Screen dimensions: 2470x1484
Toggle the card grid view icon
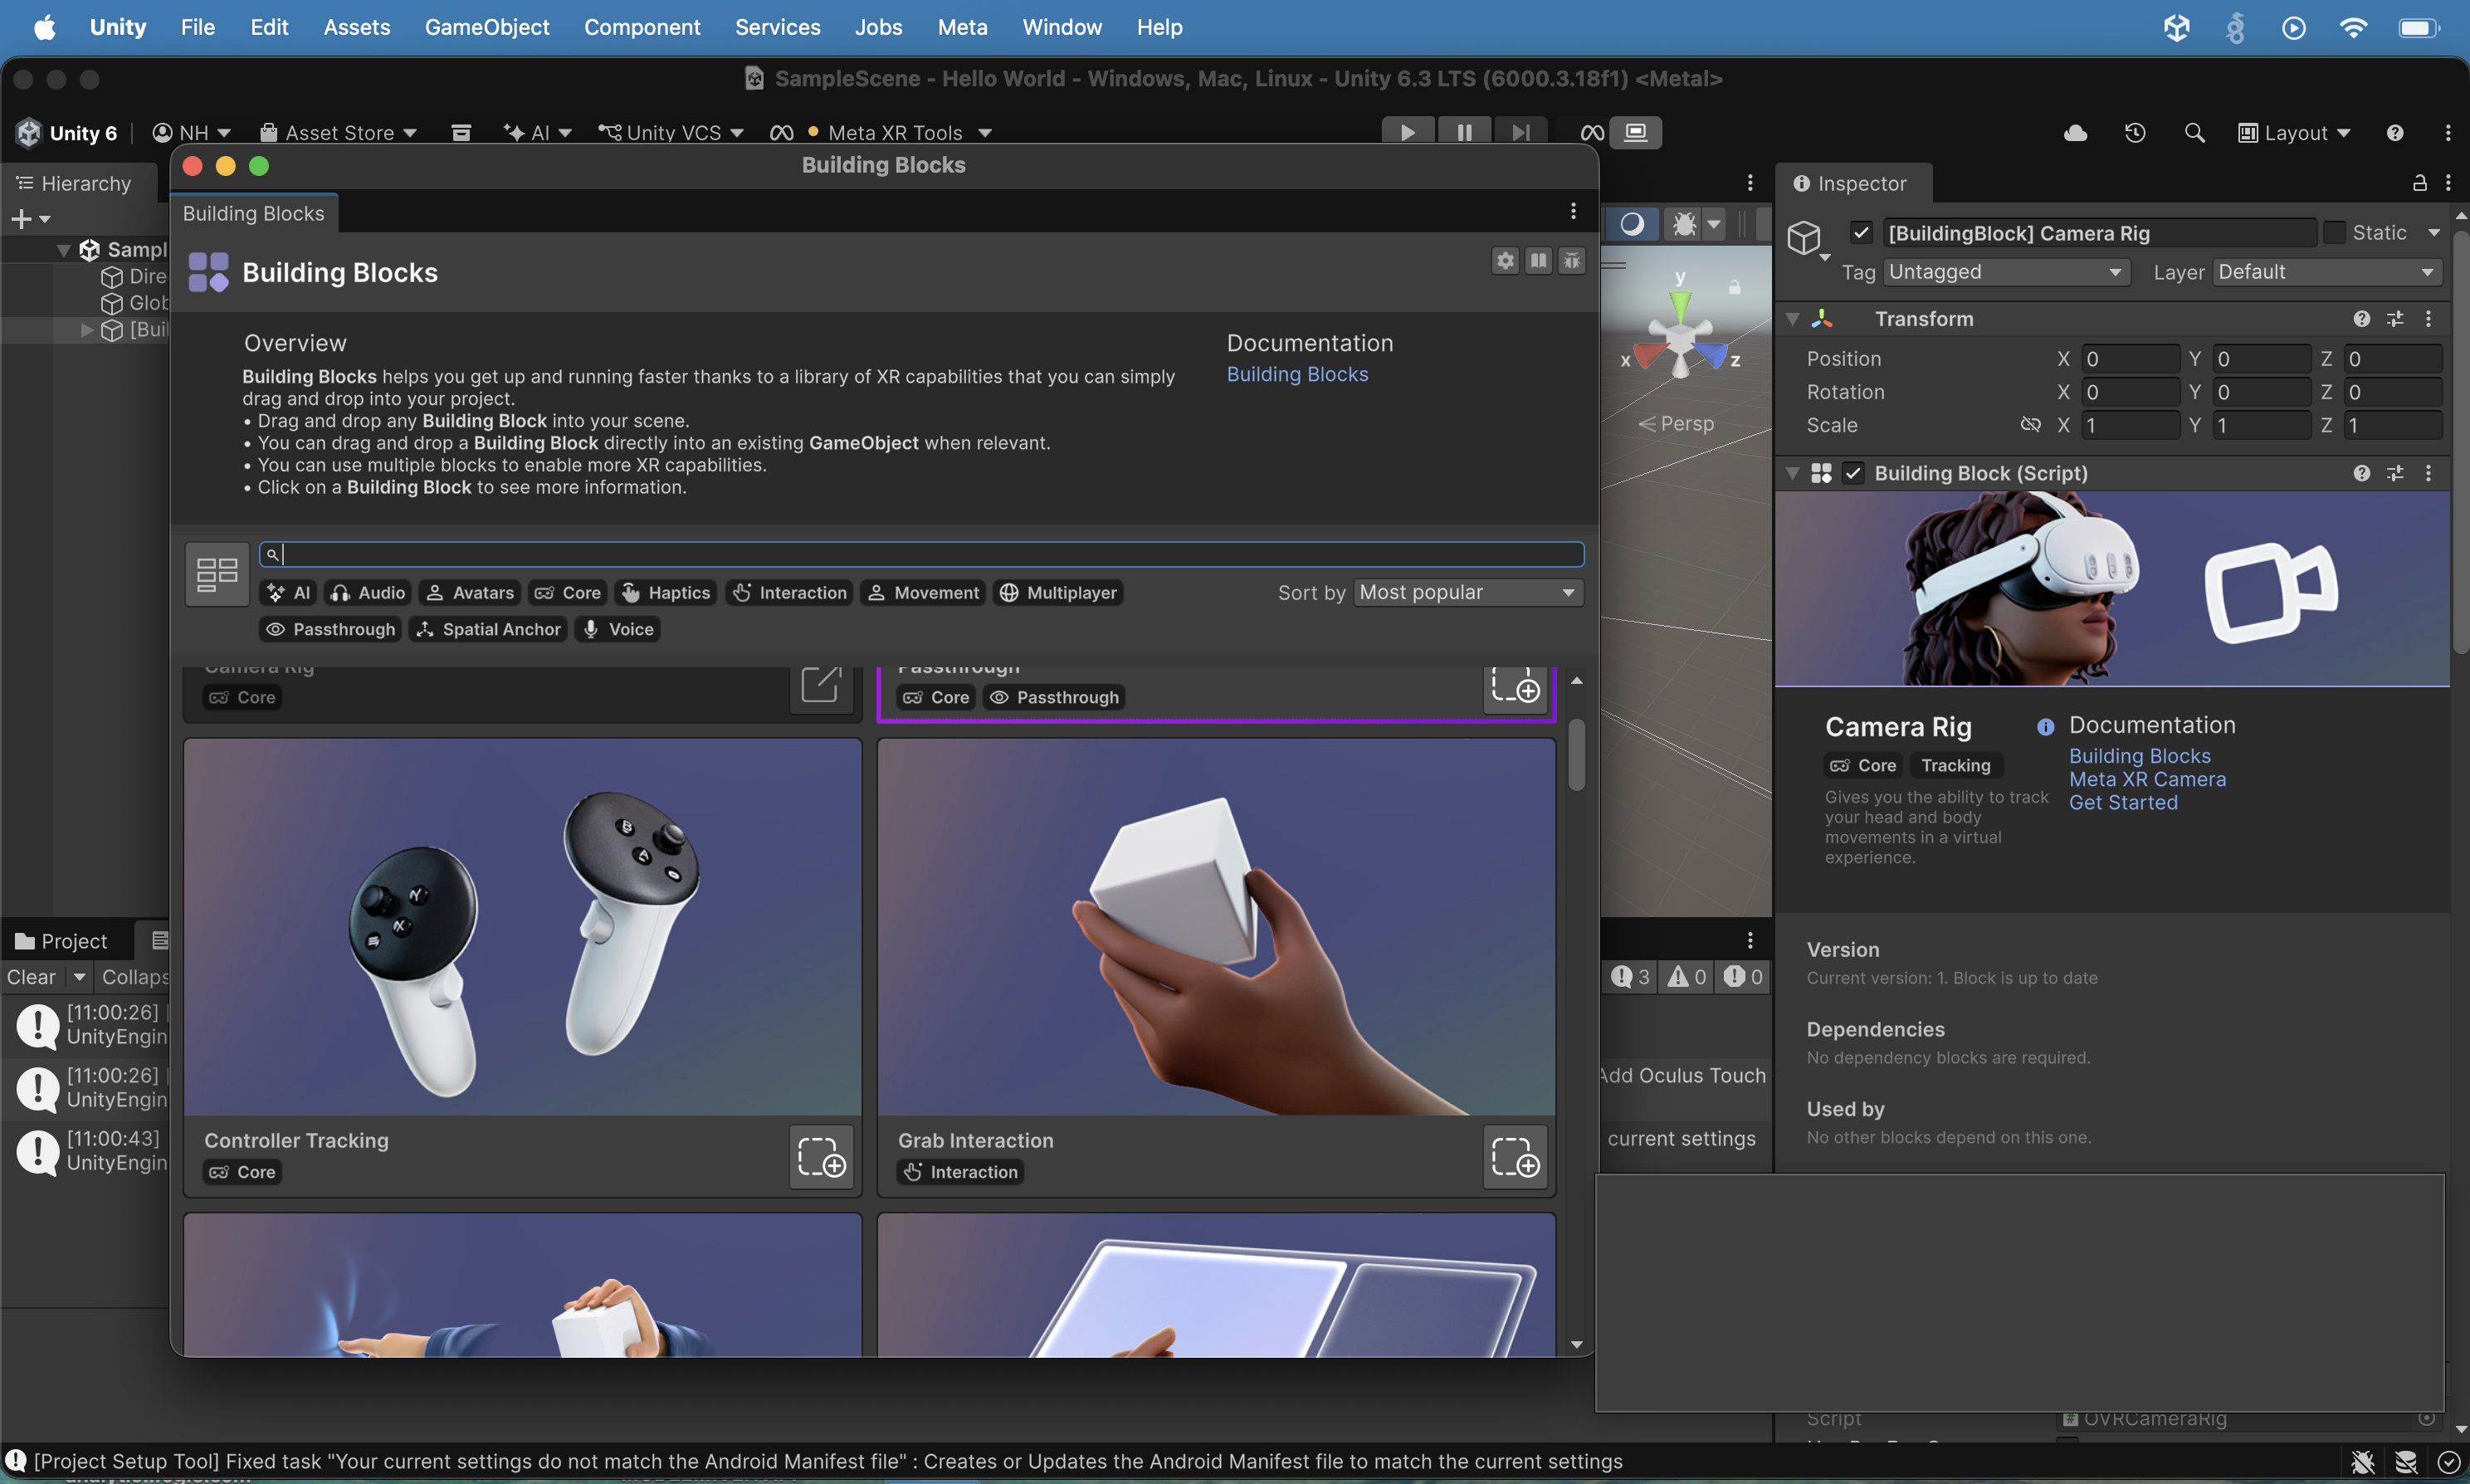(217, 574)
